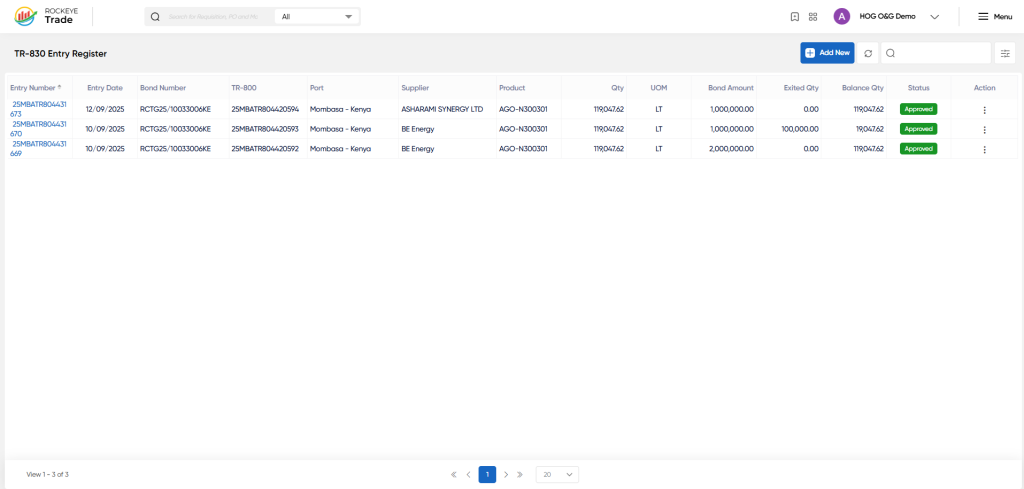
Task: Select the 12/09/2025 entry date cell
Action: point(104,110)
